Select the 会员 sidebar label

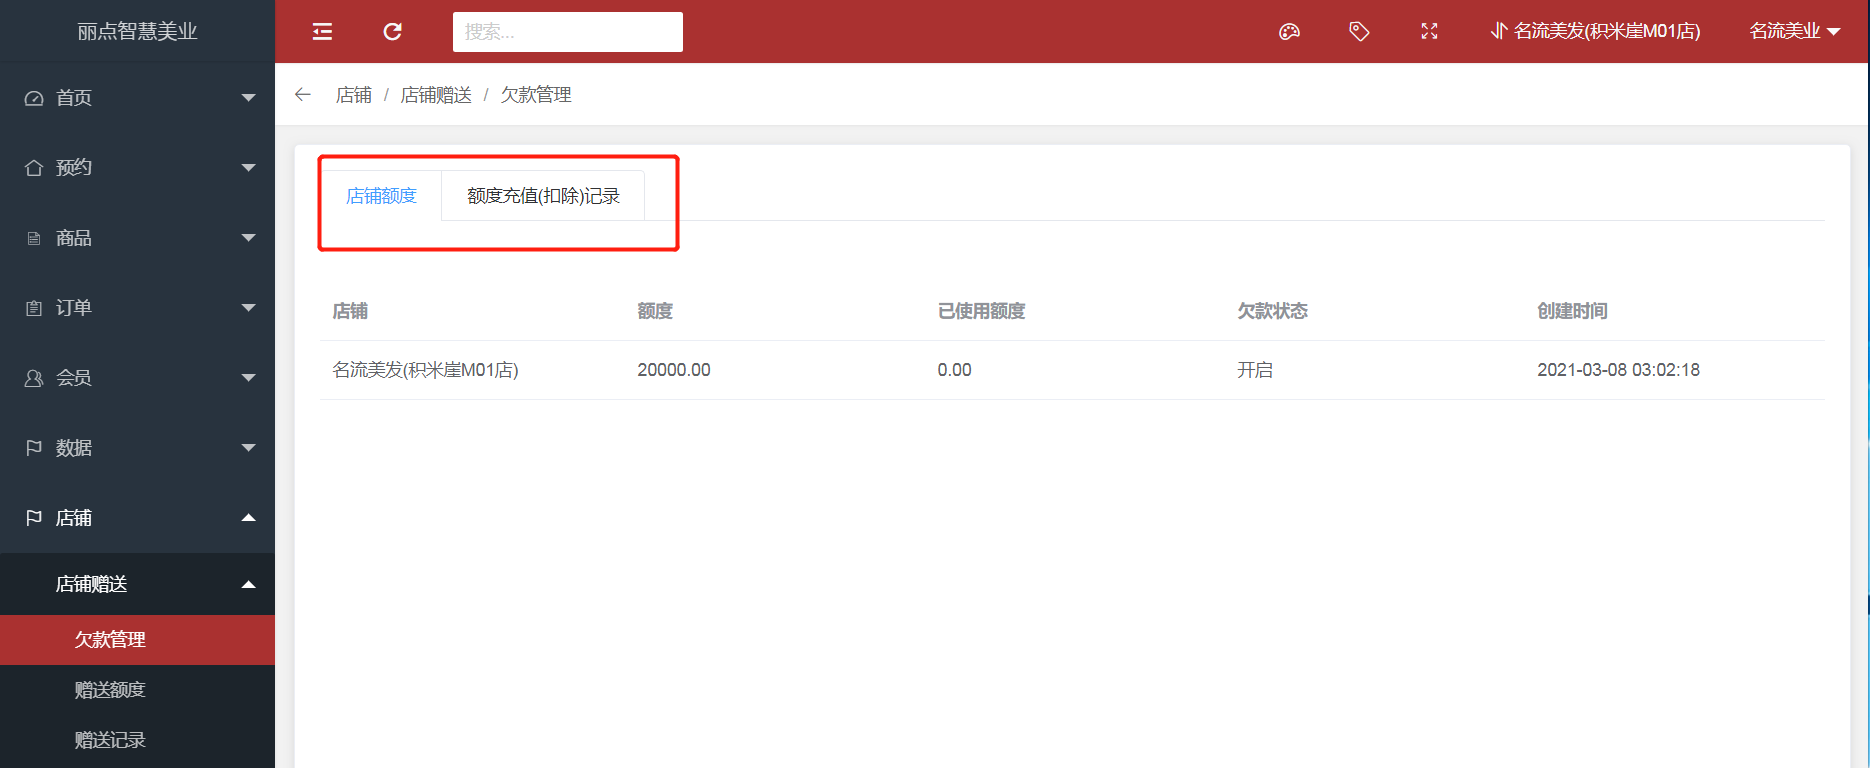click(x=74, y=378)
